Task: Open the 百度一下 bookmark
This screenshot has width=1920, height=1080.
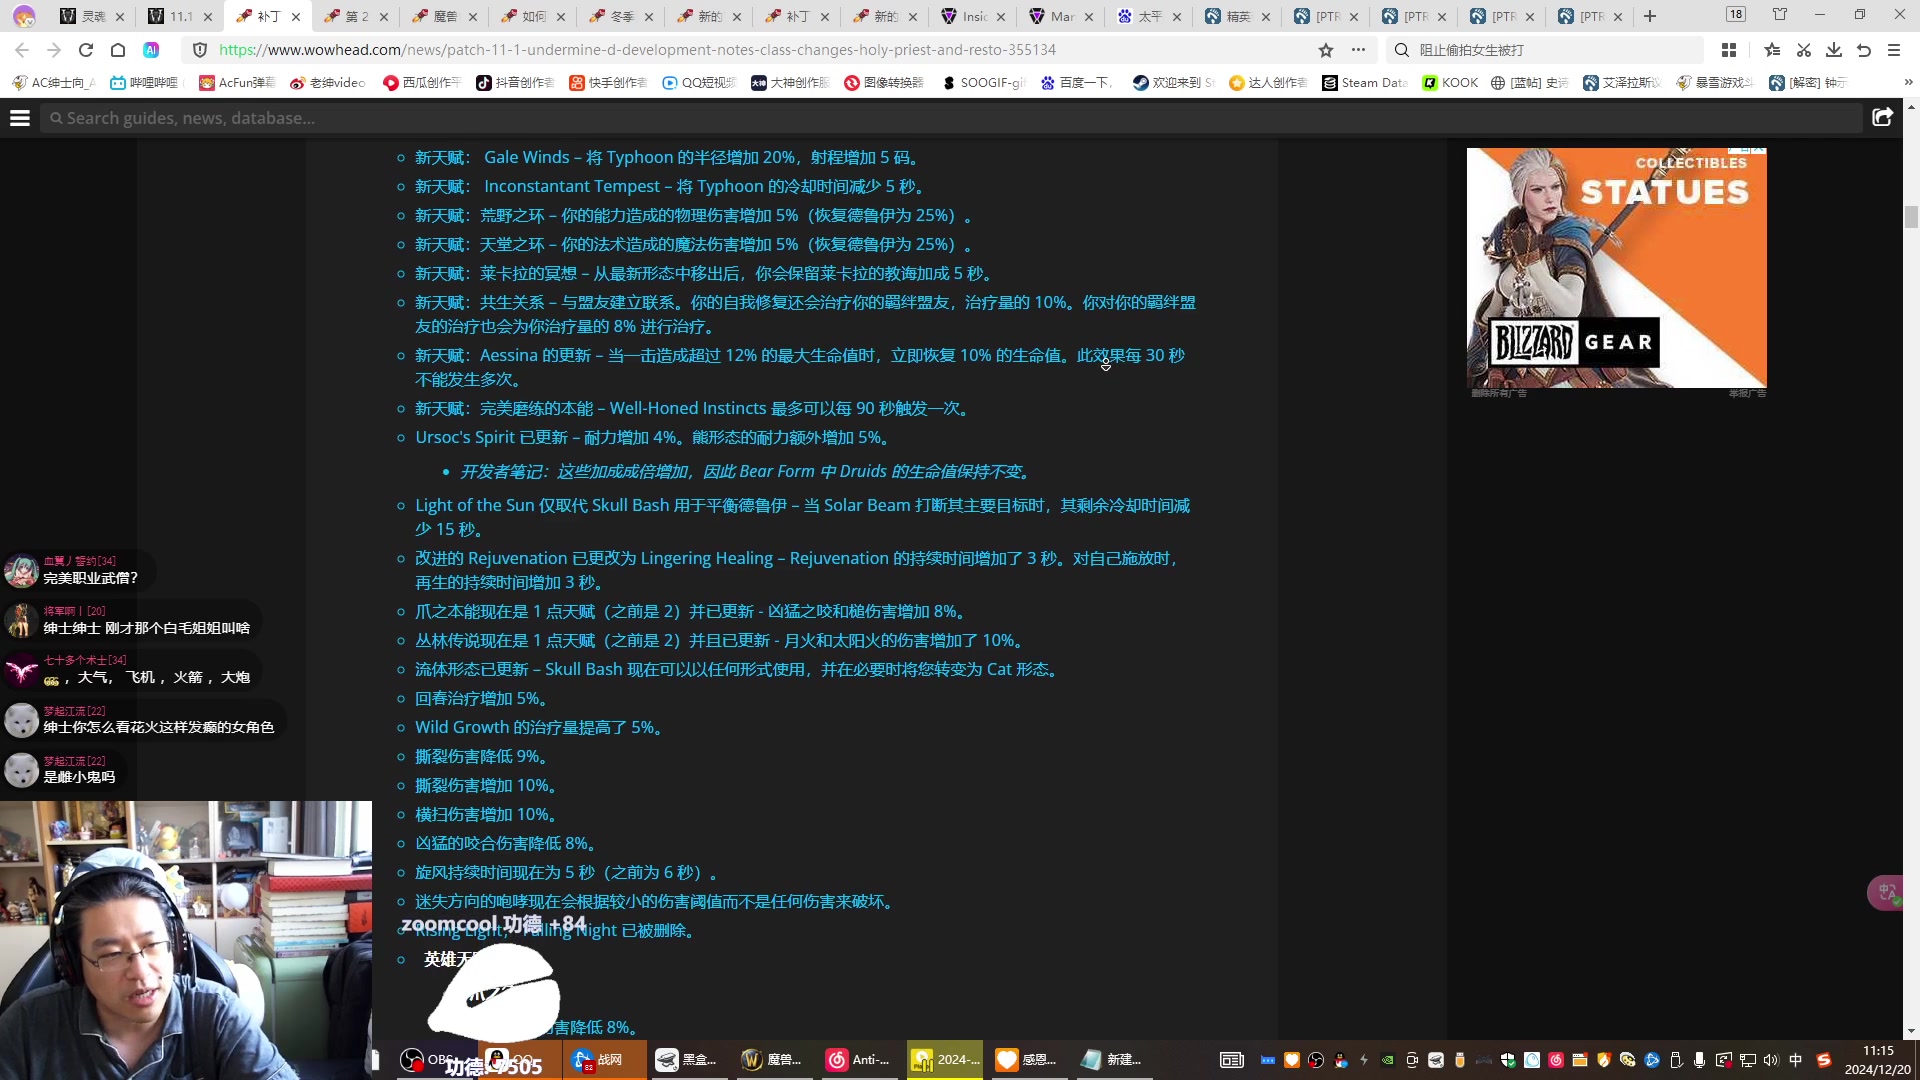Action: pos(1077,83)
